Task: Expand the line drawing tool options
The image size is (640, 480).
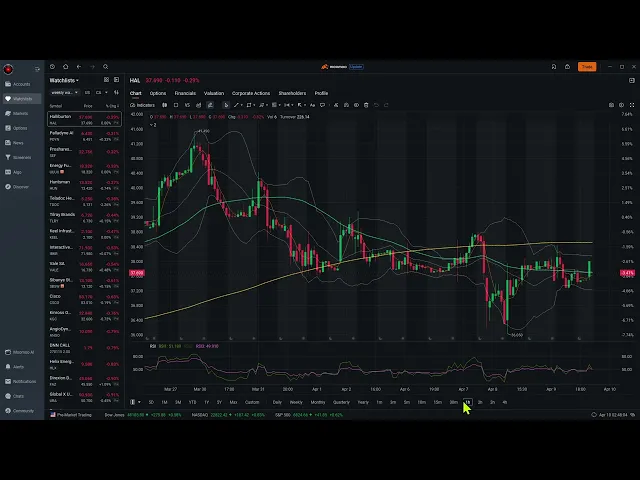Action: click(241, 105)
